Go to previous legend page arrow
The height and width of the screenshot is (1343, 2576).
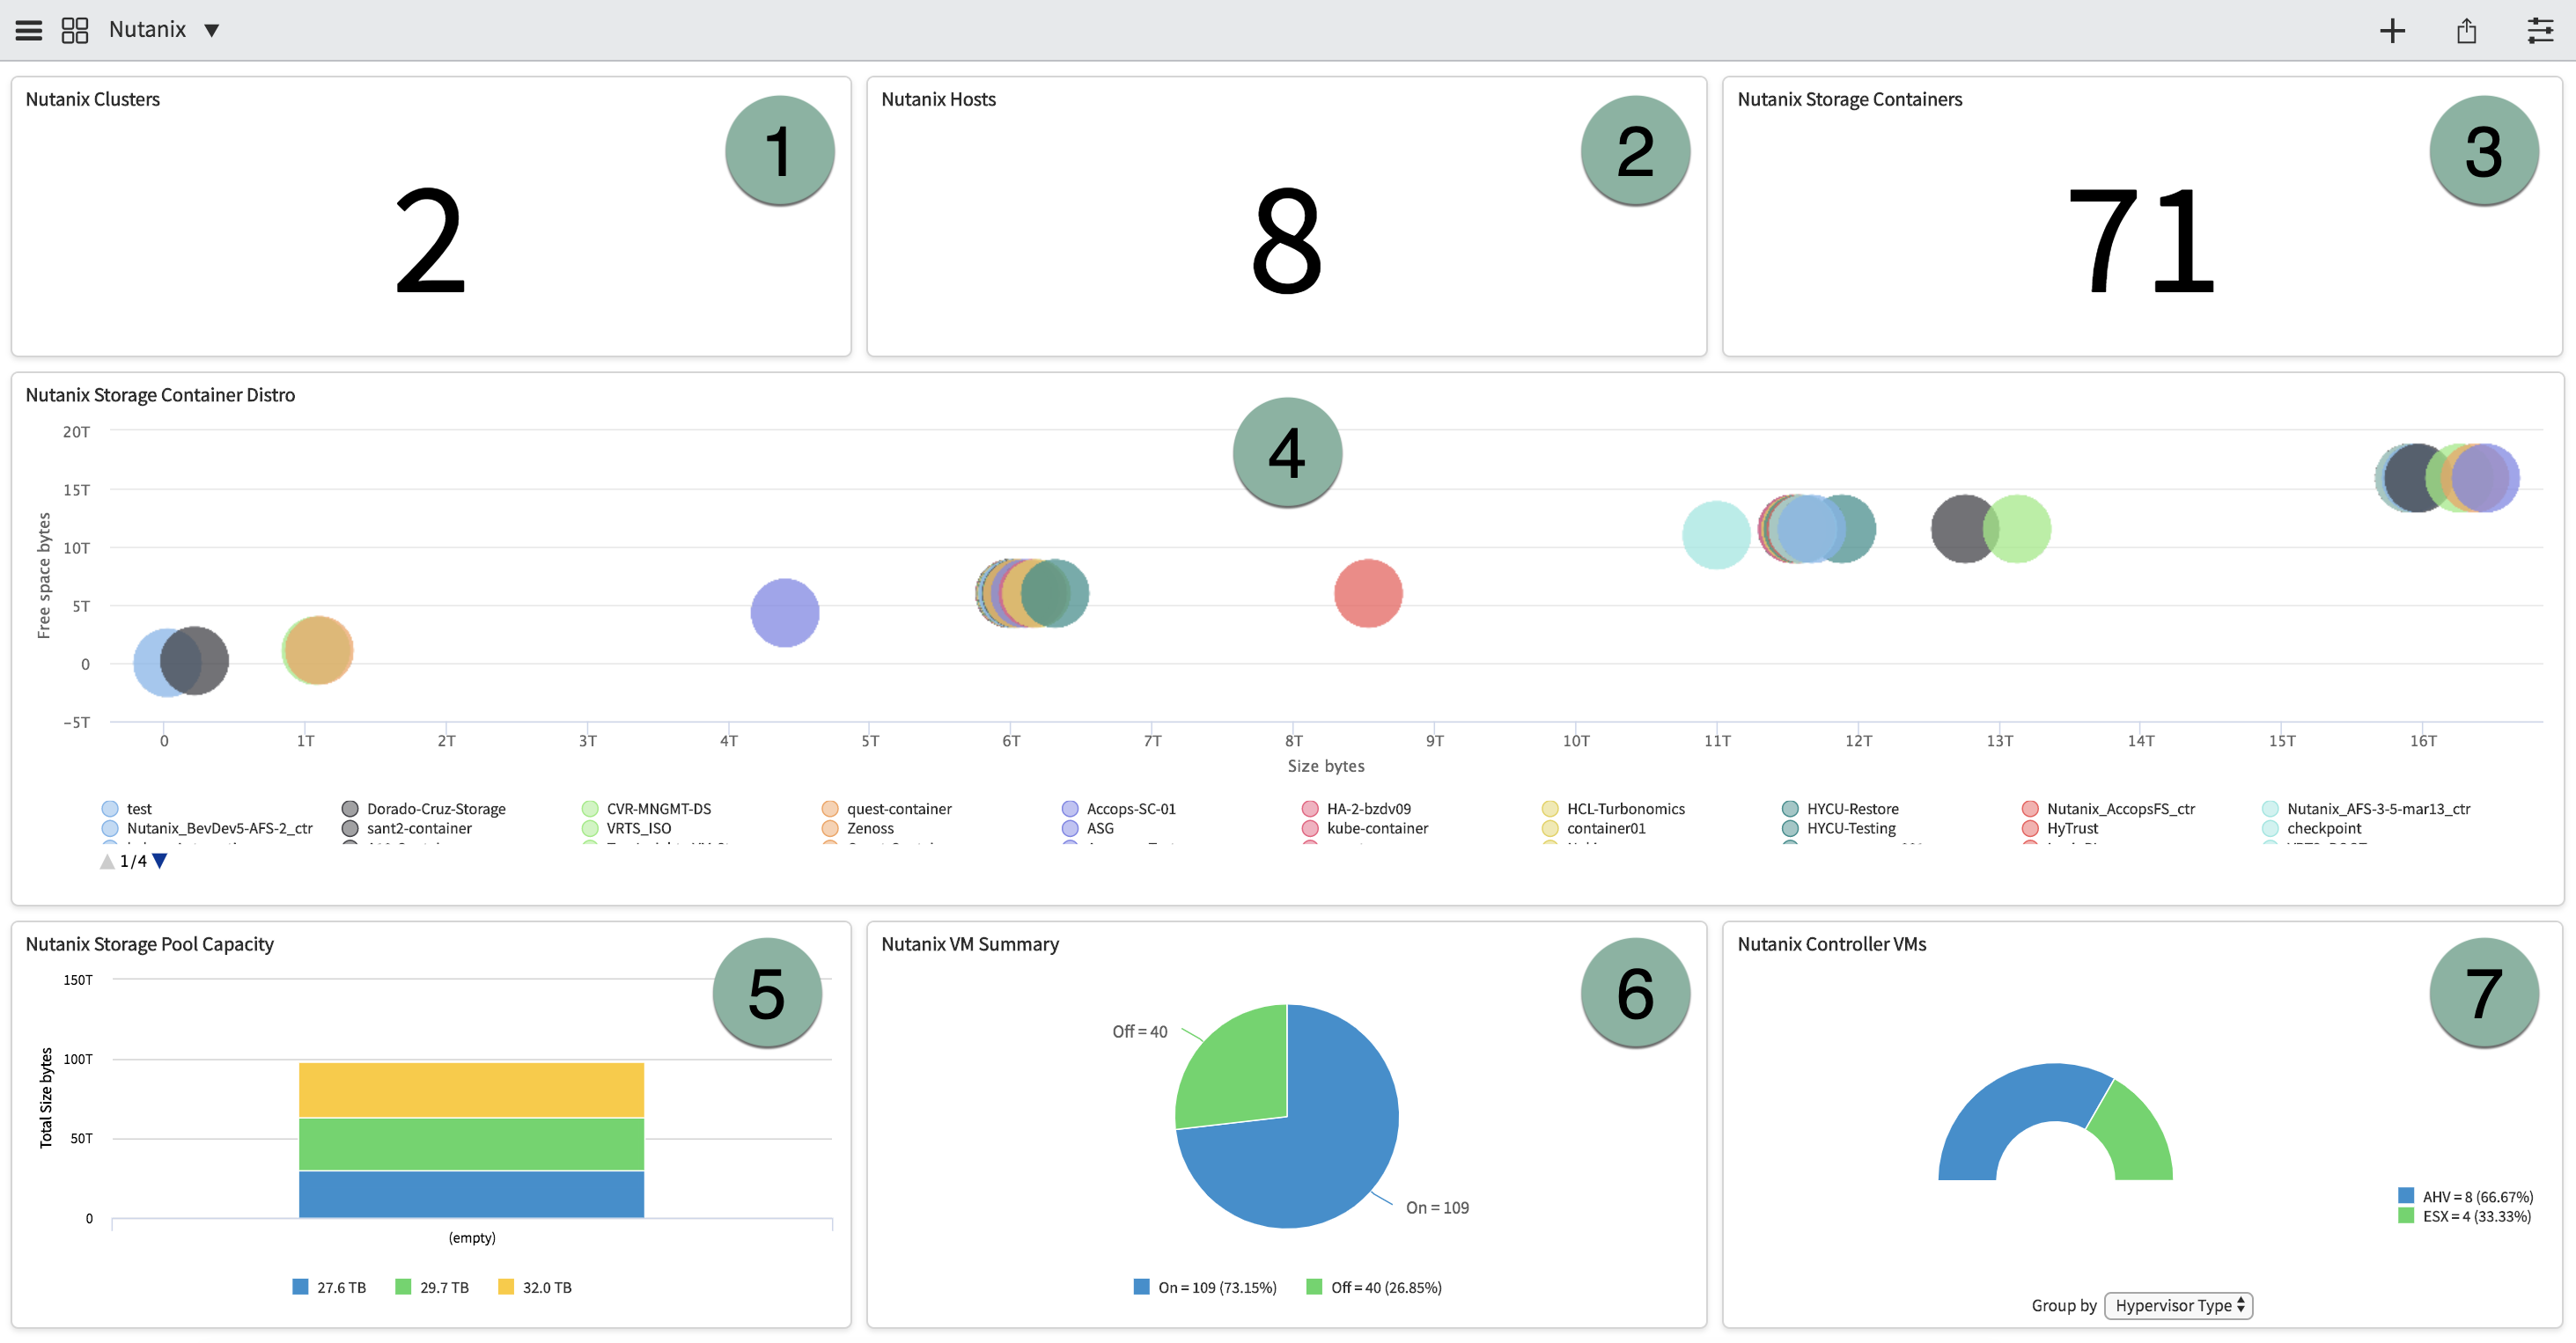coord(108,861)
